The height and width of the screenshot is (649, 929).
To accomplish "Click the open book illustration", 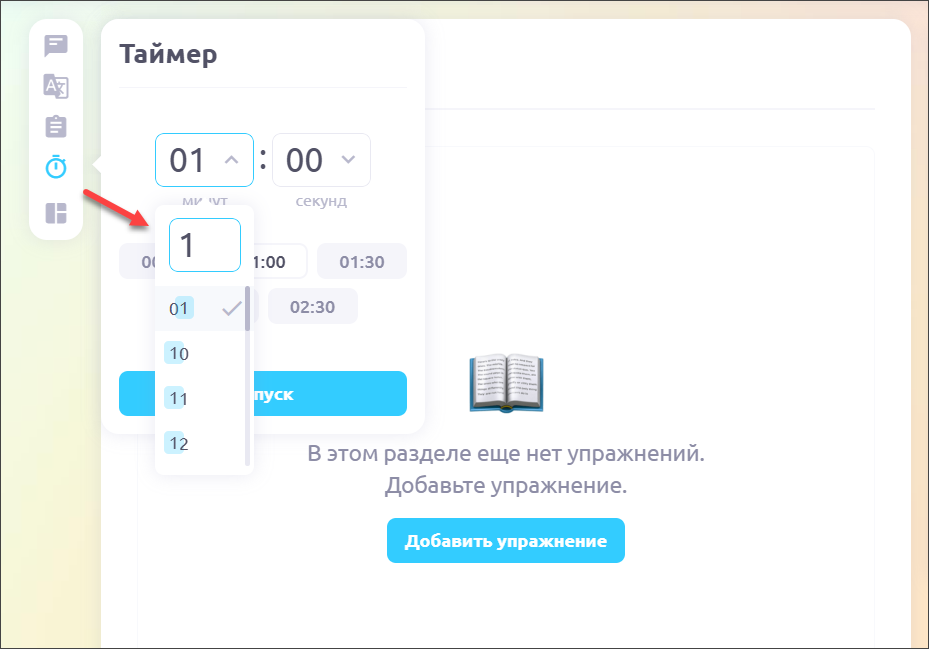I will pos(506,383).
